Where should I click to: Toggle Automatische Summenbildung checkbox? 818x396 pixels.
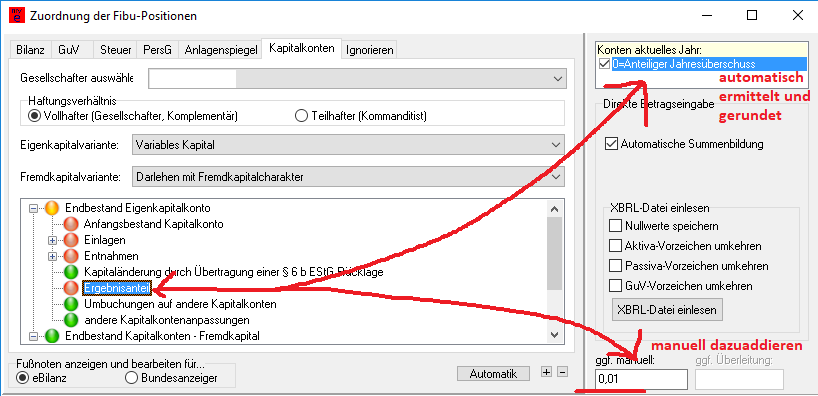coord(610,144)
